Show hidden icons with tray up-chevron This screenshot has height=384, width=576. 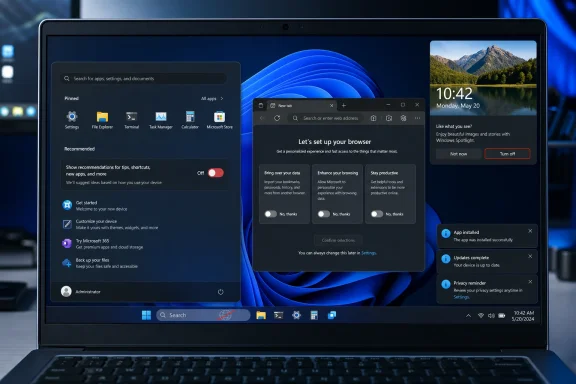click(x=468, y=316)
